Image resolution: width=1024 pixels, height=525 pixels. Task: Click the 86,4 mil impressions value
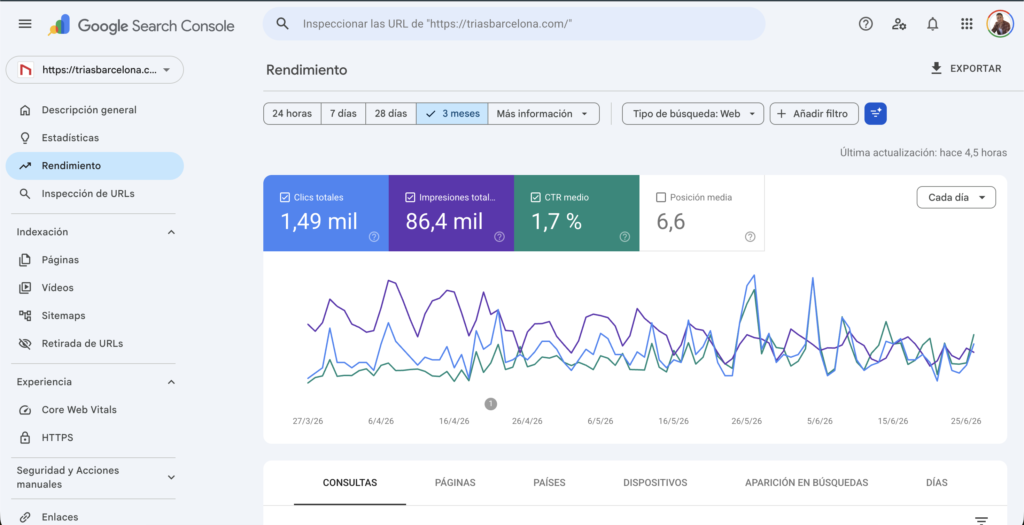[x=444, y=222]
